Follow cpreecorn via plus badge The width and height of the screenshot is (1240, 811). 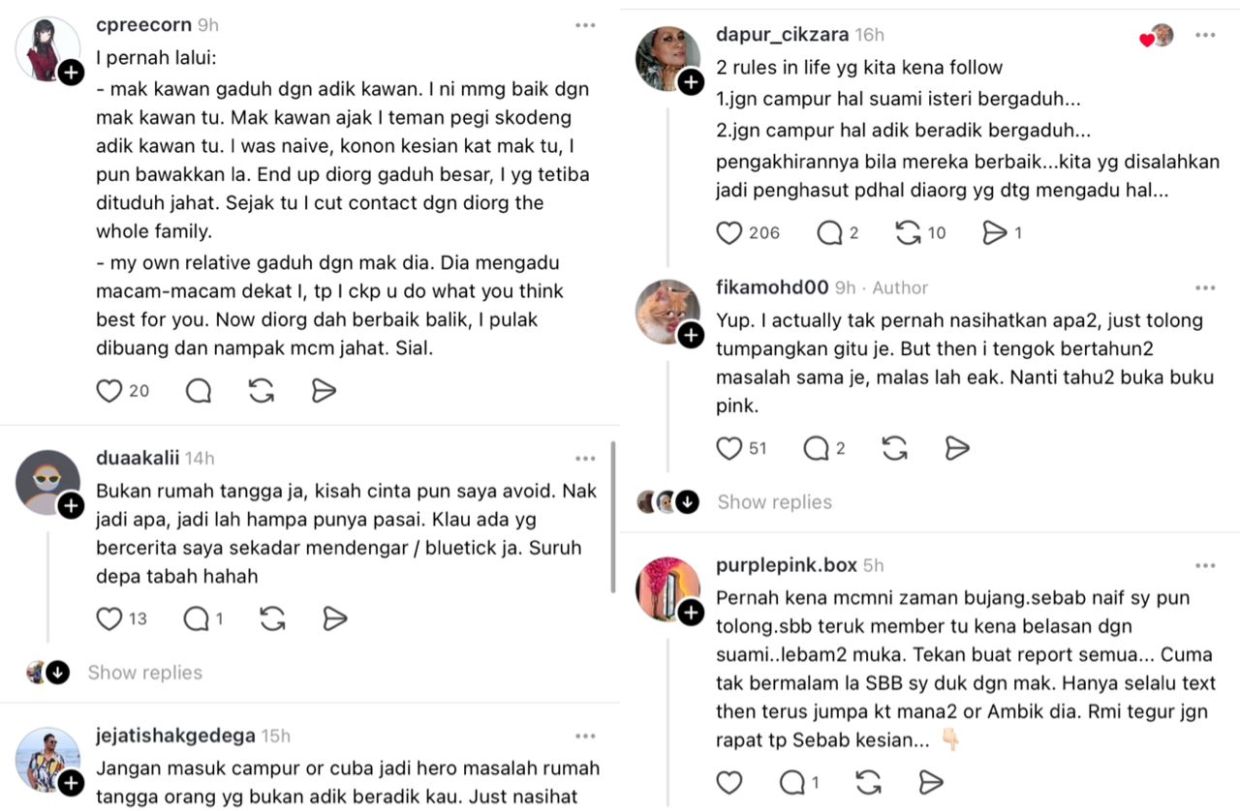coord(70,72)
